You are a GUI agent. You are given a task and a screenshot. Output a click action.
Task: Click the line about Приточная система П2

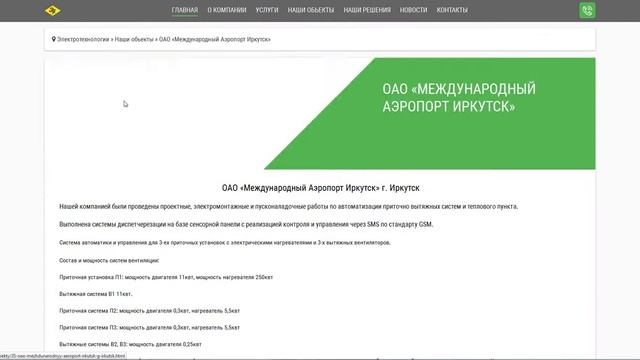[x=149, y=311]
